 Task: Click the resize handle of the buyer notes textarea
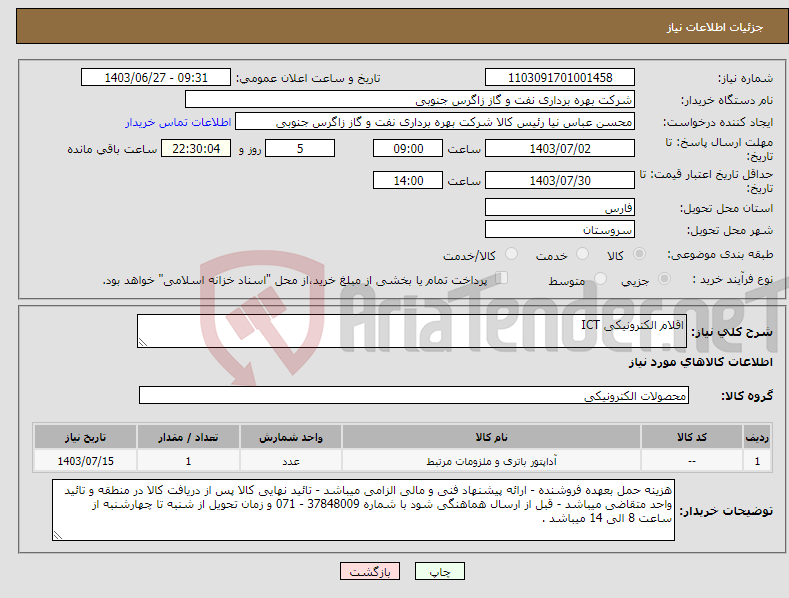[x=58, y=536]
